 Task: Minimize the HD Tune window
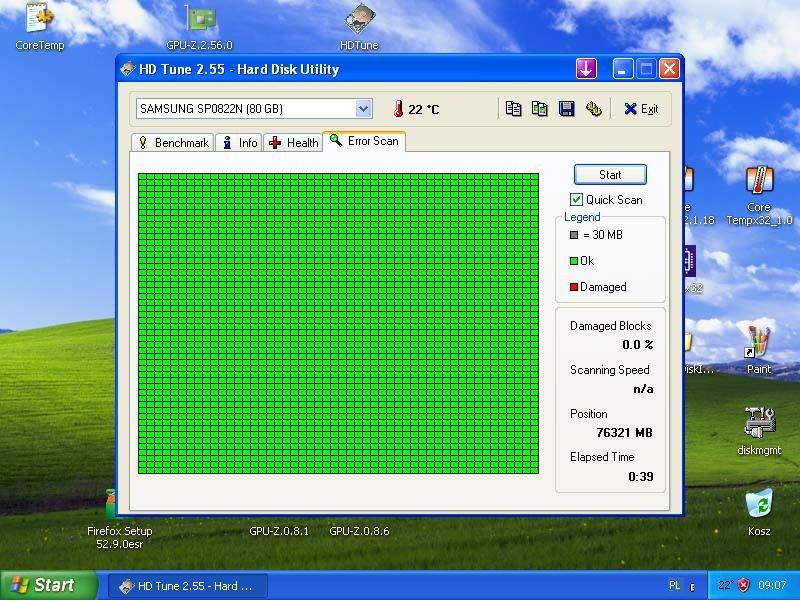pyautogui.click(x=622, y=68)
